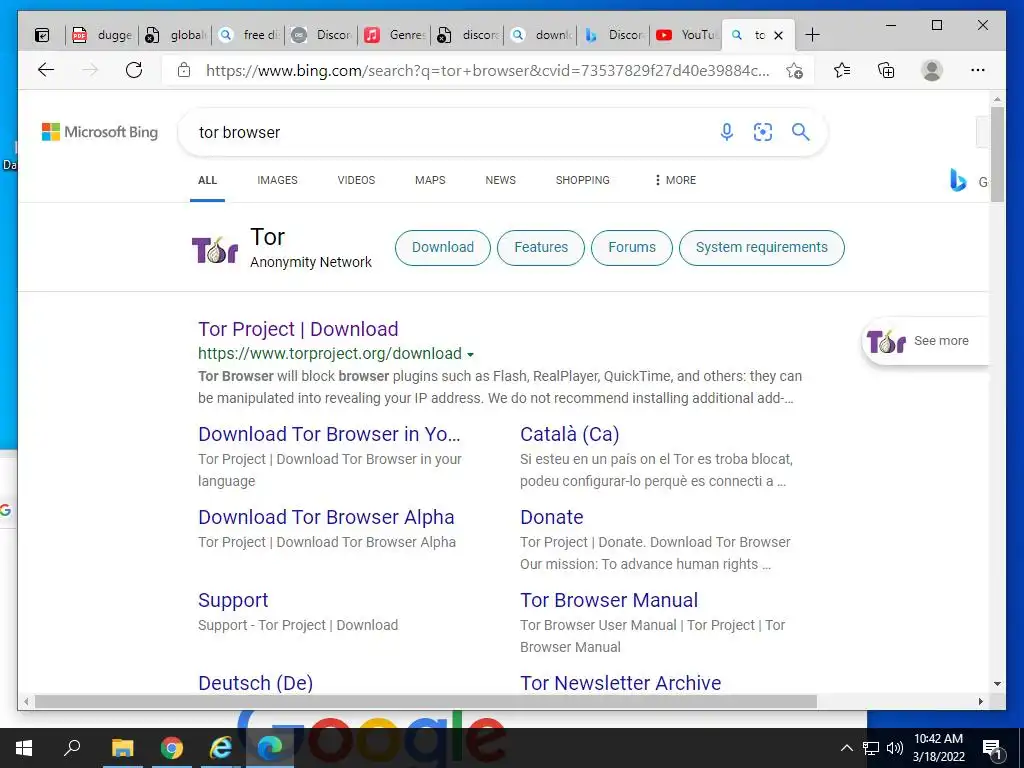Open visual search camera icon

tap(763, 132)
